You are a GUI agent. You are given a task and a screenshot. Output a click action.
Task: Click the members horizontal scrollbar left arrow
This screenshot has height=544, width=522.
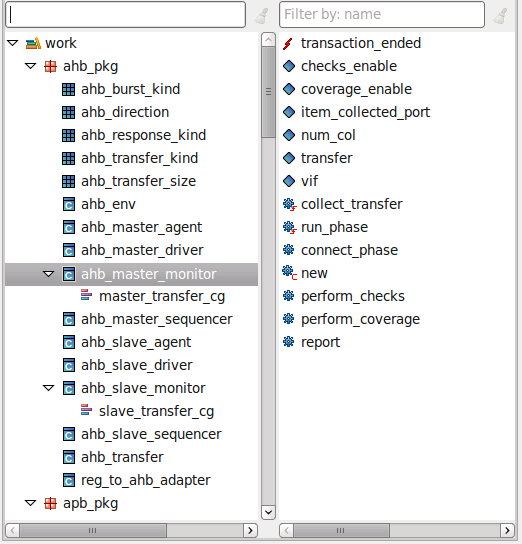coord(286,530)
